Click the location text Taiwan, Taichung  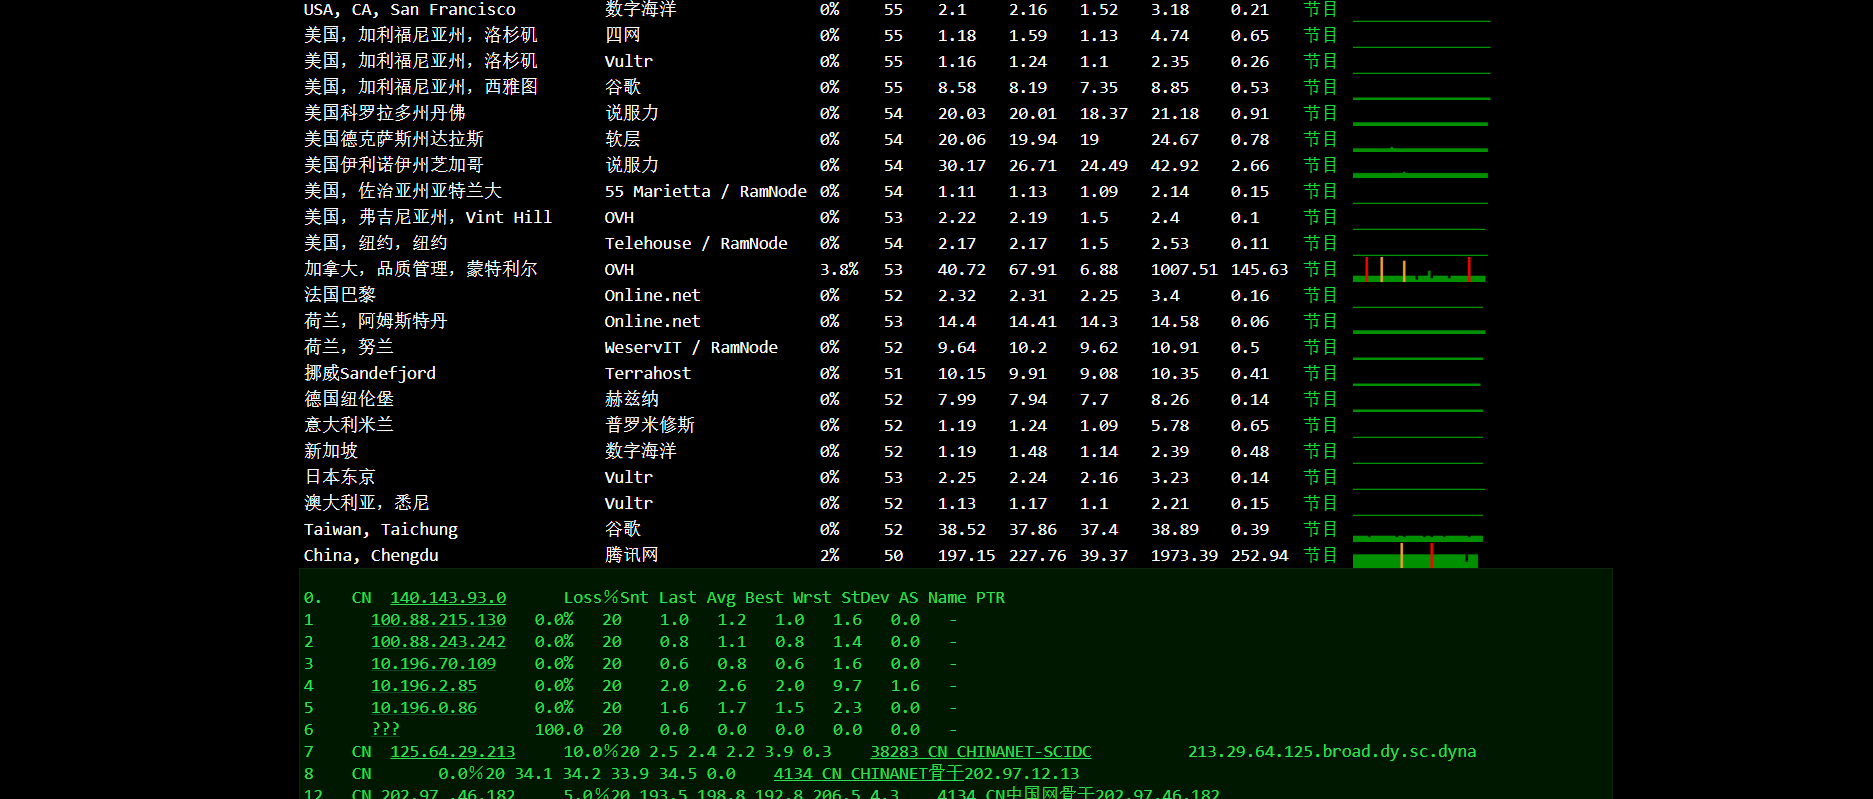[x=381, y=529]
